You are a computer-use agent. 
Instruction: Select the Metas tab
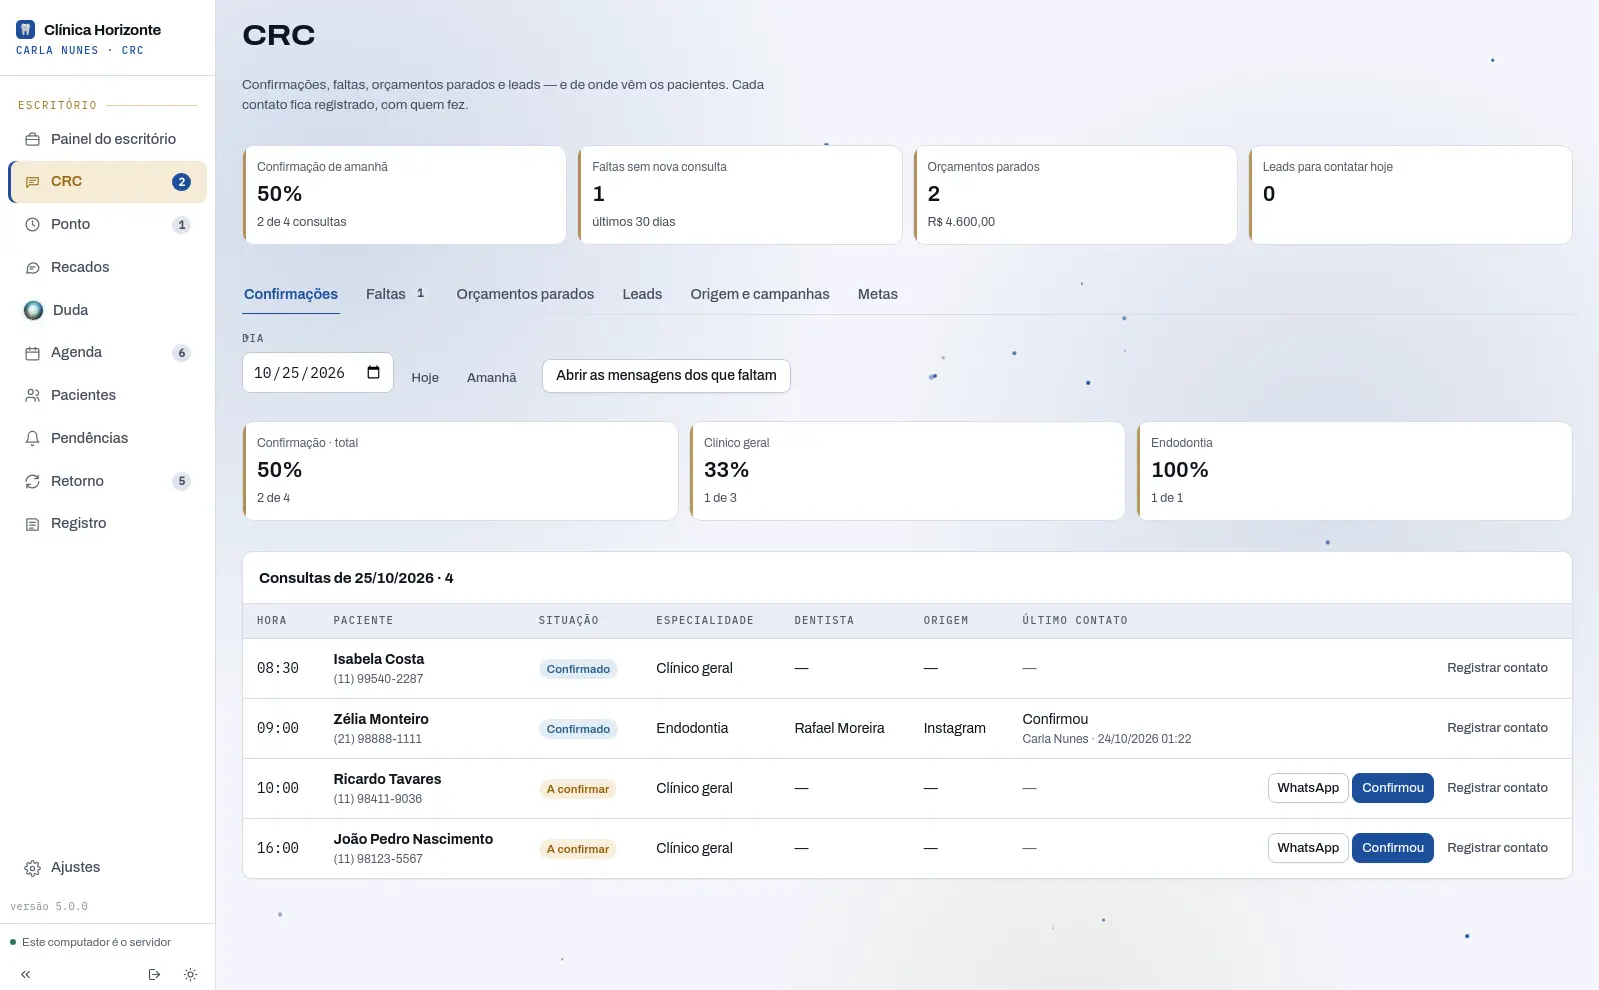click(877, 294)
